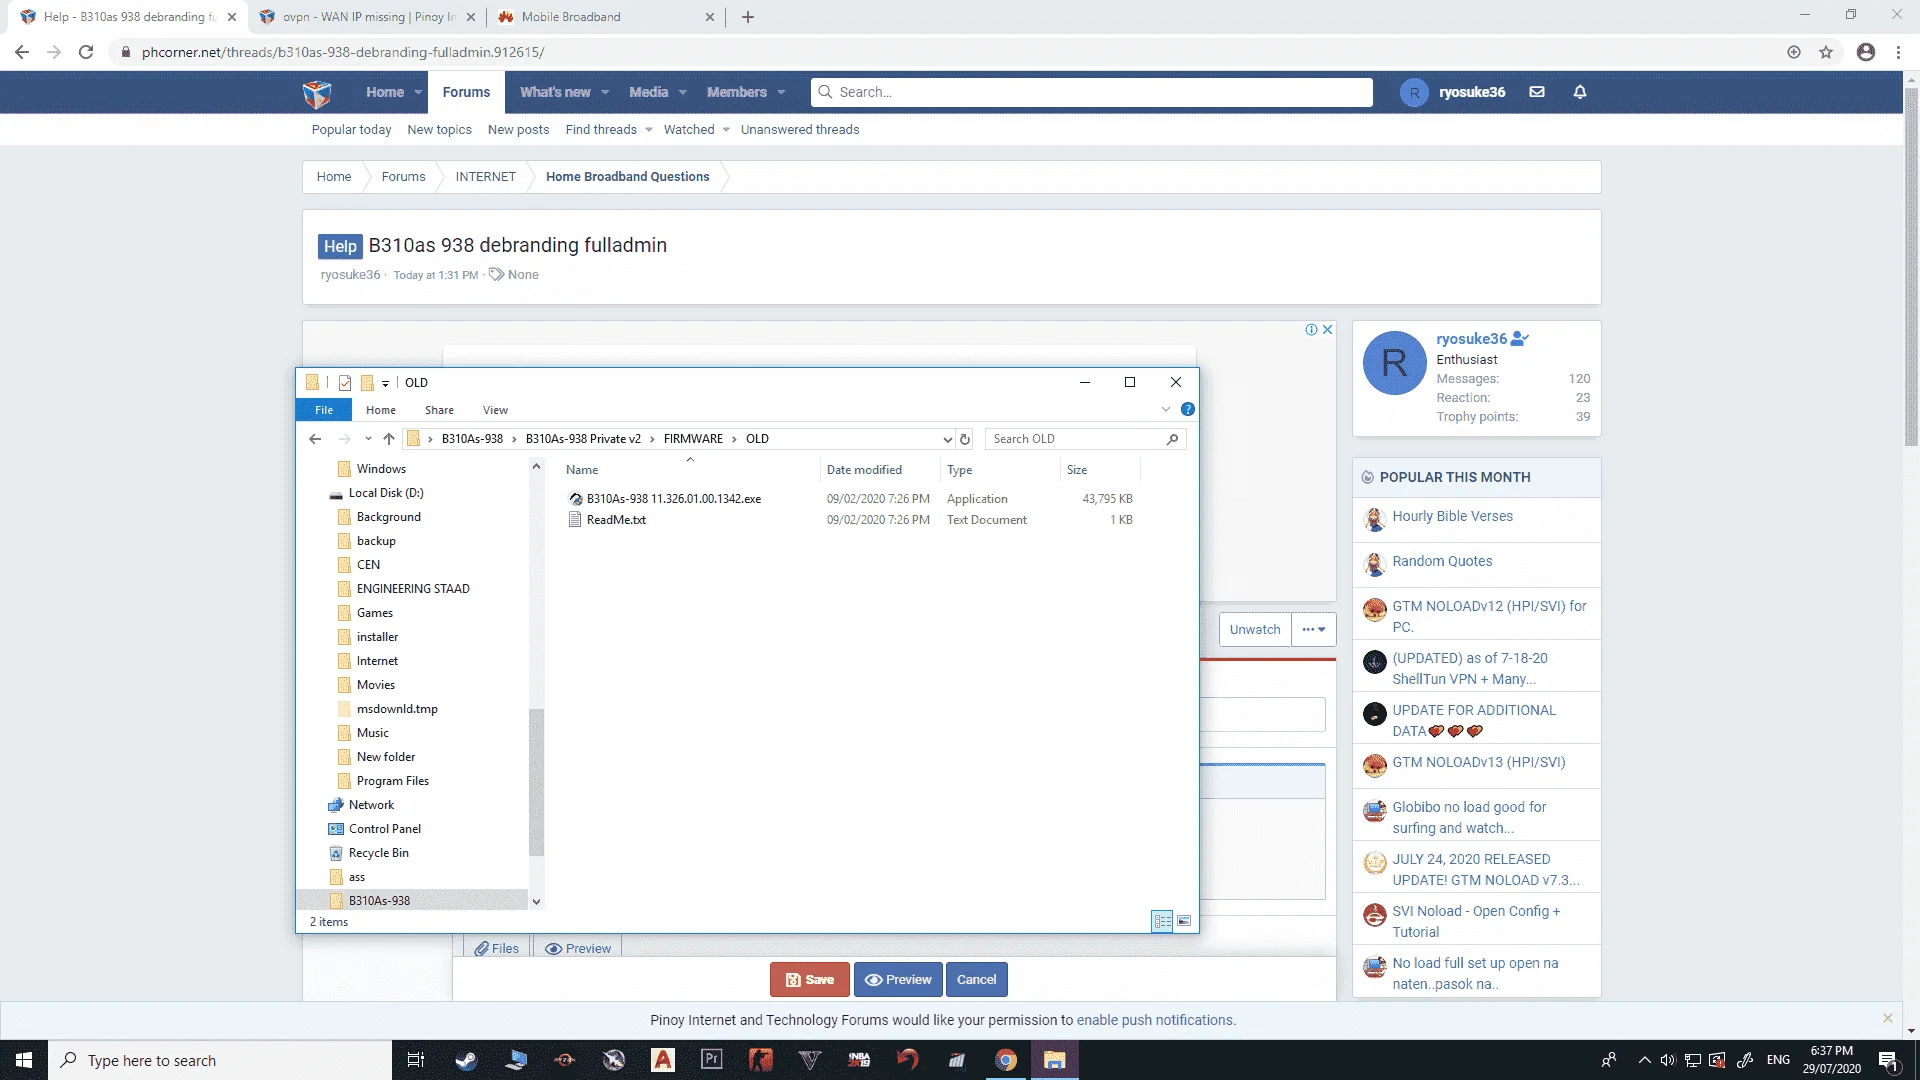The width and height of the screenshot is (1920, 1080).
Task: Open the notification center icon
Action: point(1889,1060)
